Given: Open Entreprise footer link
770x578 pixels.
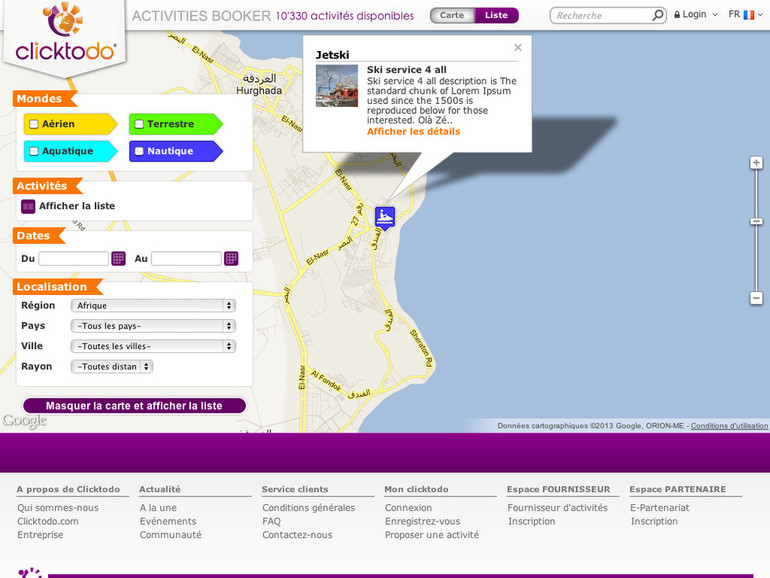Looking at the screenshot, I should (40, 535).
